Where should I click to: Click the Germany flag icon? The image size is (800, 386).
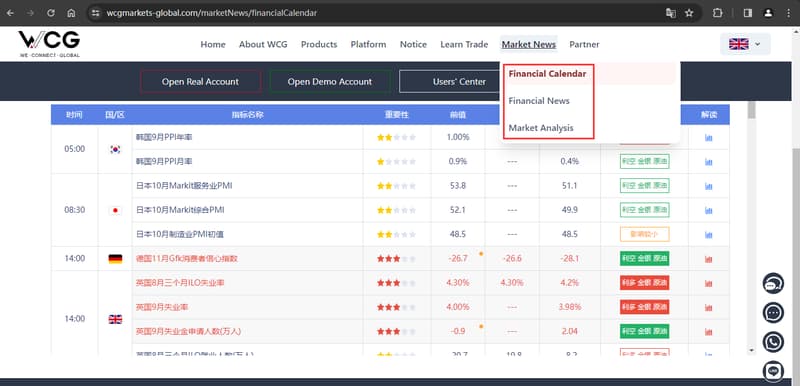click(115, 259)
